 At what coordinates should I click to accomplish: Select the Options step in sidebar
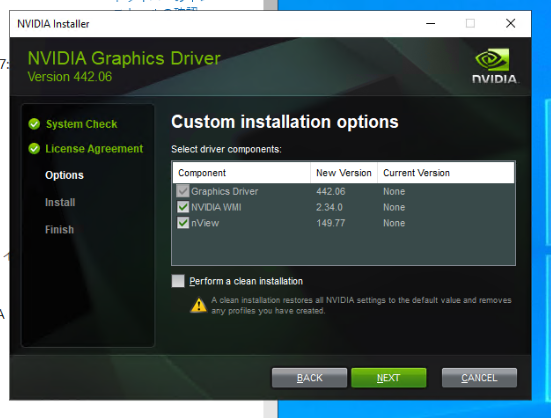(x=64, y=175)
